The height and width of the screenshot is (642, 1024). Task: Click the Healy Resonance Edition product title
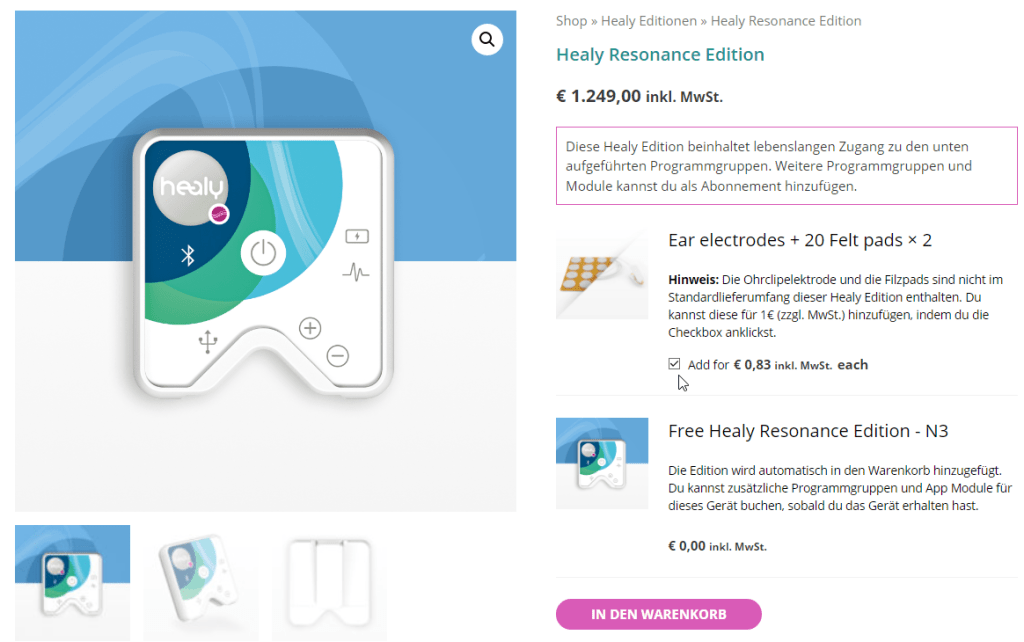click(x=660, y=54)
